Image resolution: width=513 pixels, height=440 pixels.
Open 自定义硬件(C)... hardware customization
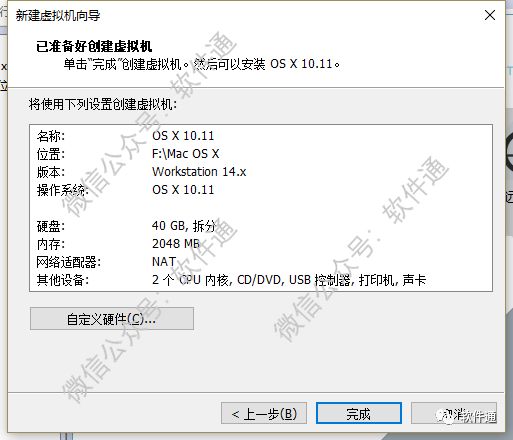click(112, 319)
